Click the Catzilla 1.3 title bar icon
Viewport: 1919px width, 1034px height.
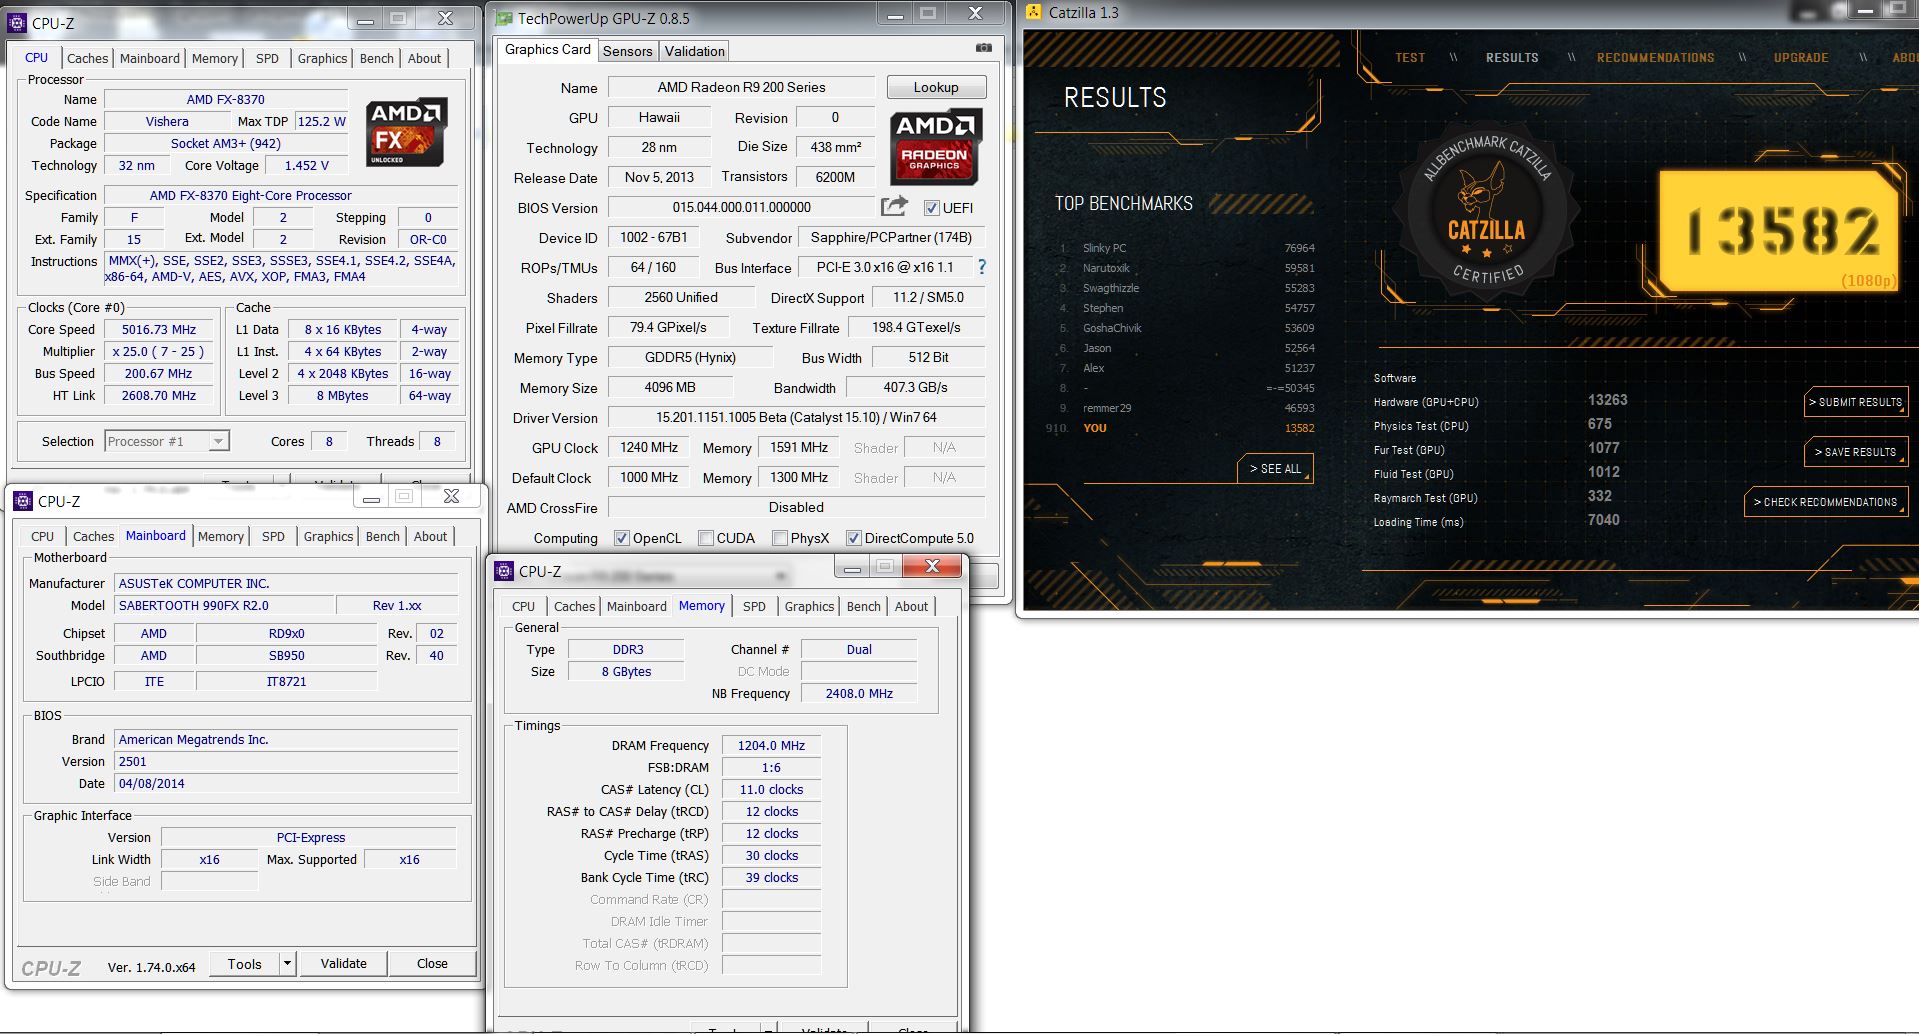click(1034, 12)
